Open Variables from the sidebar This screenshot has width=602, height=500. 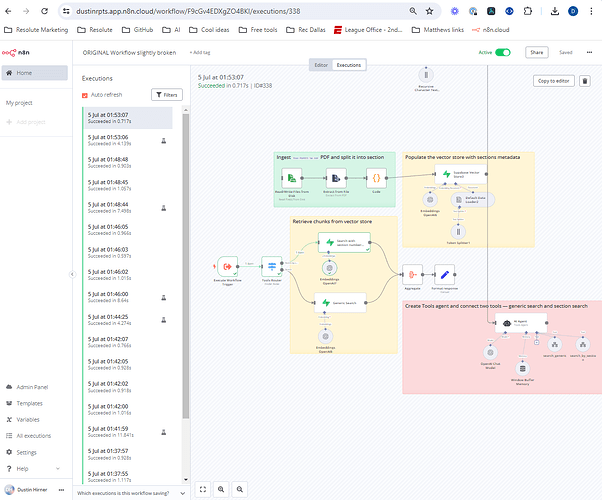coord(28,419)
